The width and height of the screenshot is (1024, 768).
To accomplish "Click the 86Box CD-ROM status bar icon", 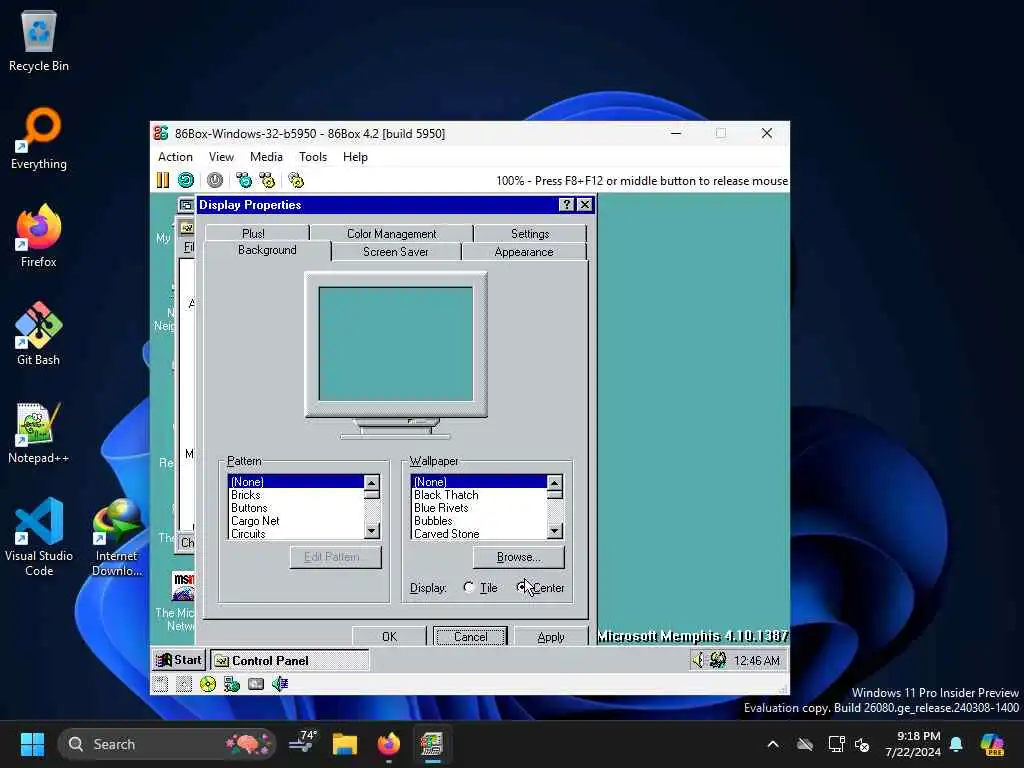I will coord(208,684).
